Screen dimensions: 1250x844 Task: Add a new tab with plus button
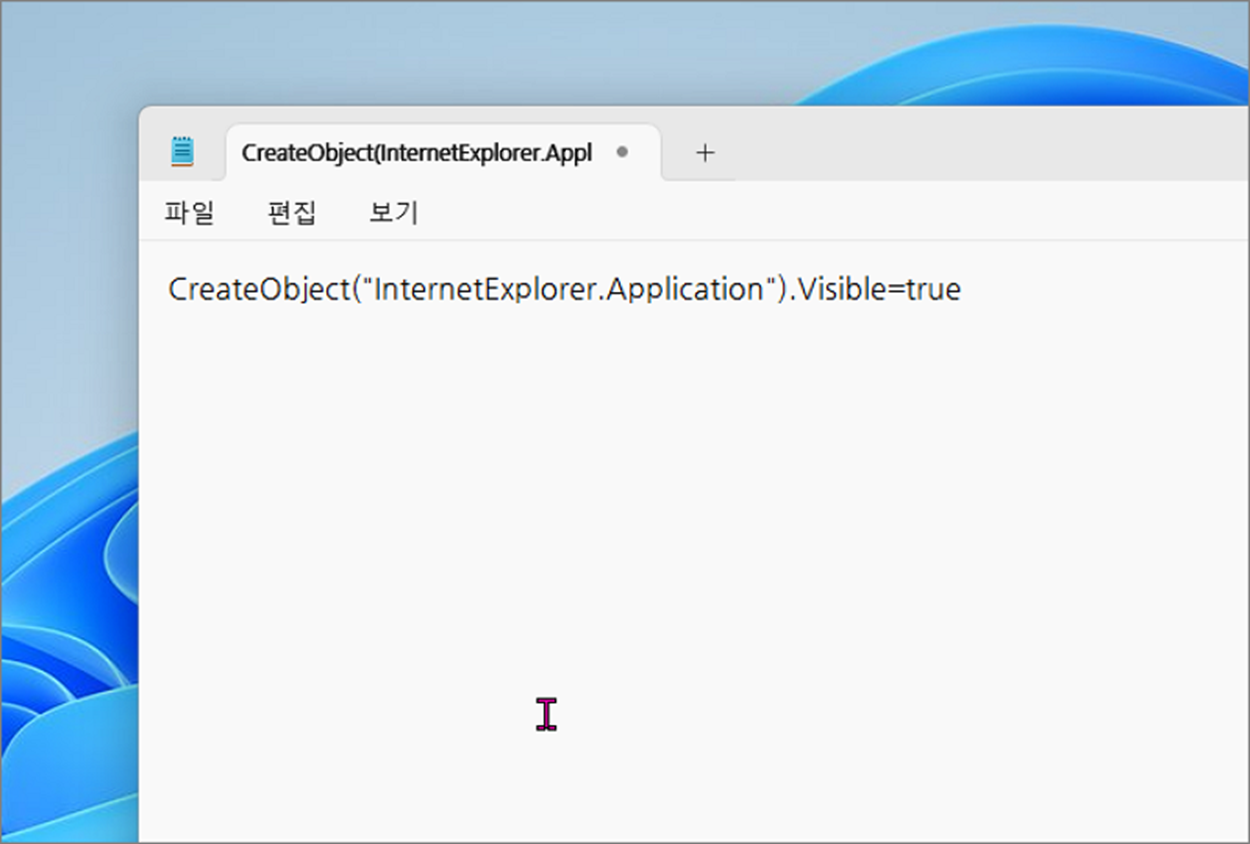coord(705,153)
